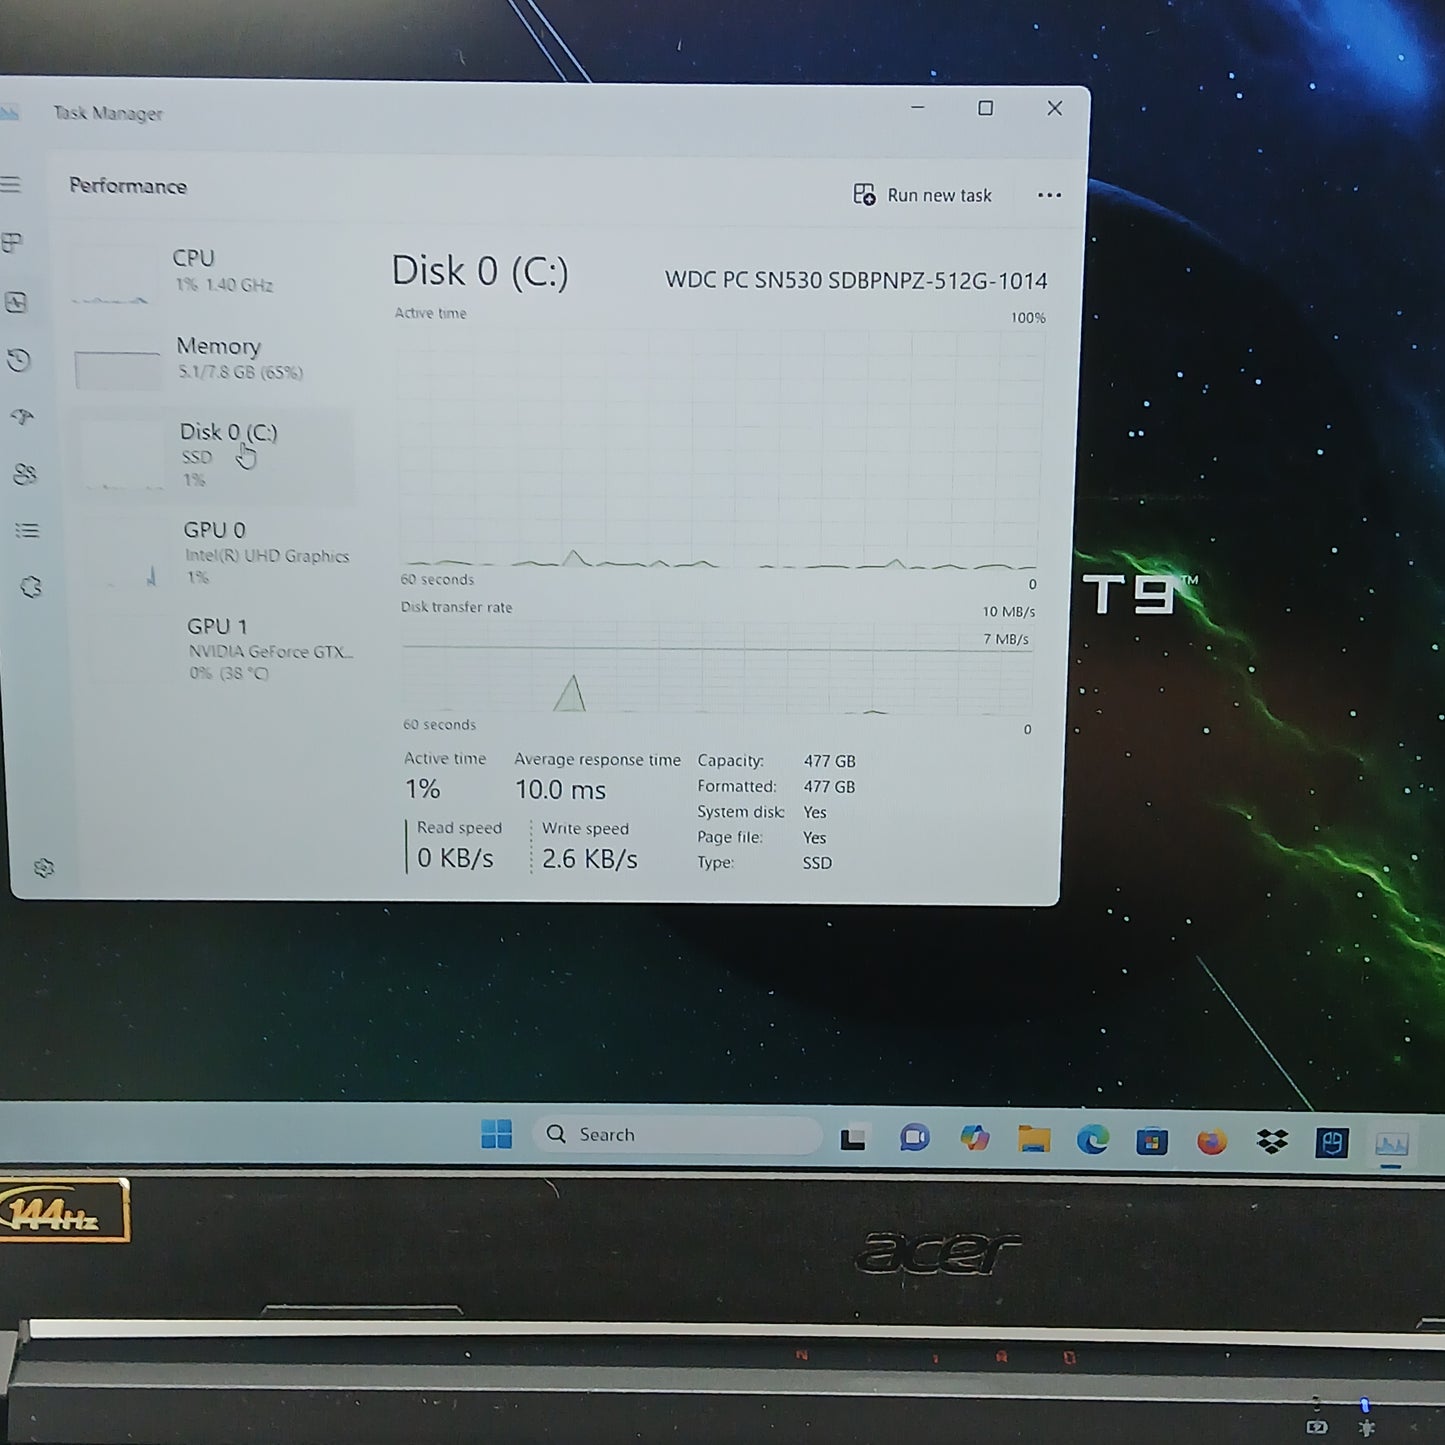The width and height of the screenshot is (1445, 1445).
Task: Open Firefox from the taskbar
Action: (x=1212, y=1141)
